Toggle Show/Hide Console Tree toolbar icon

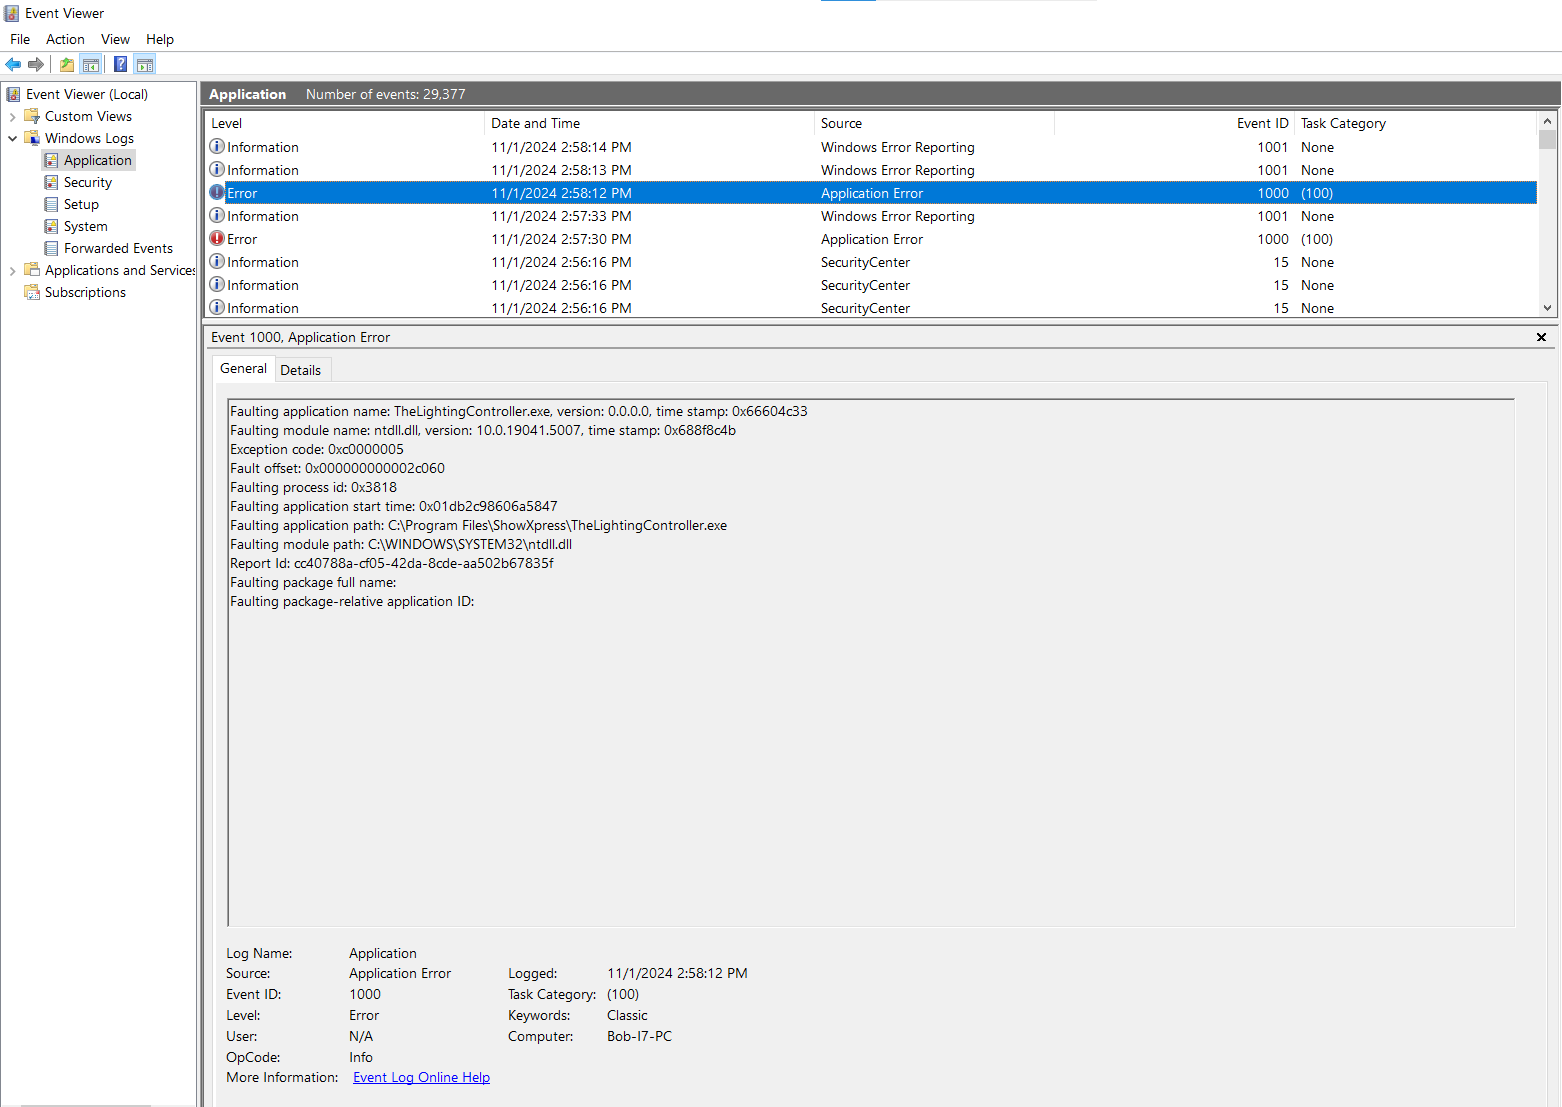coord(91,64)
